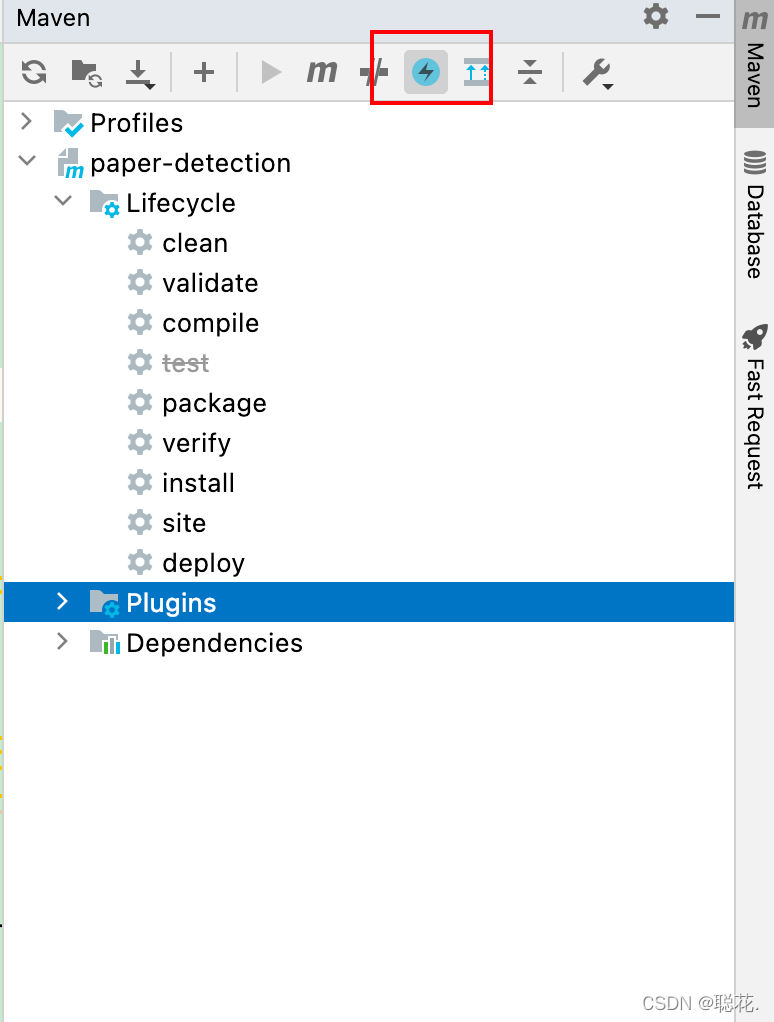Toggle show dependencies diagram icon
This screenshot has width=774, height=1022.
[x=476, y=72]
